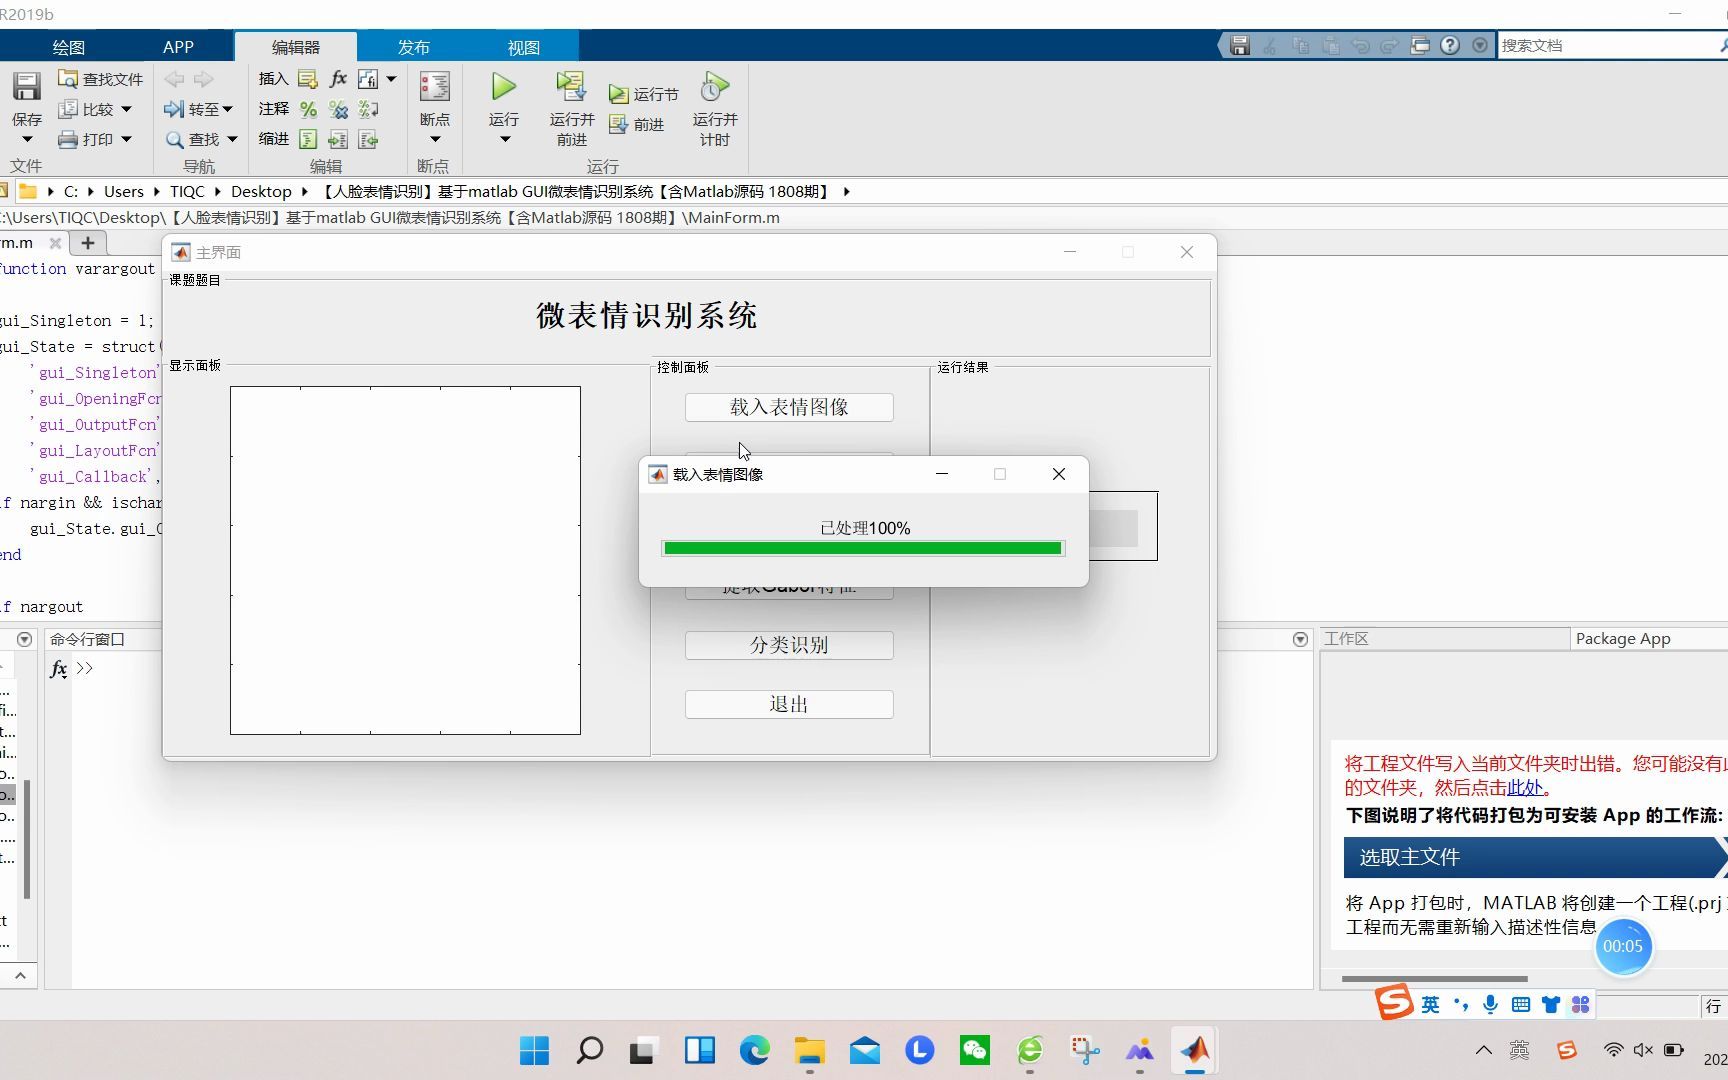Click the Save (保存) floppy disk icon
Screen dimensions: 1728x1080
(27, 87)
